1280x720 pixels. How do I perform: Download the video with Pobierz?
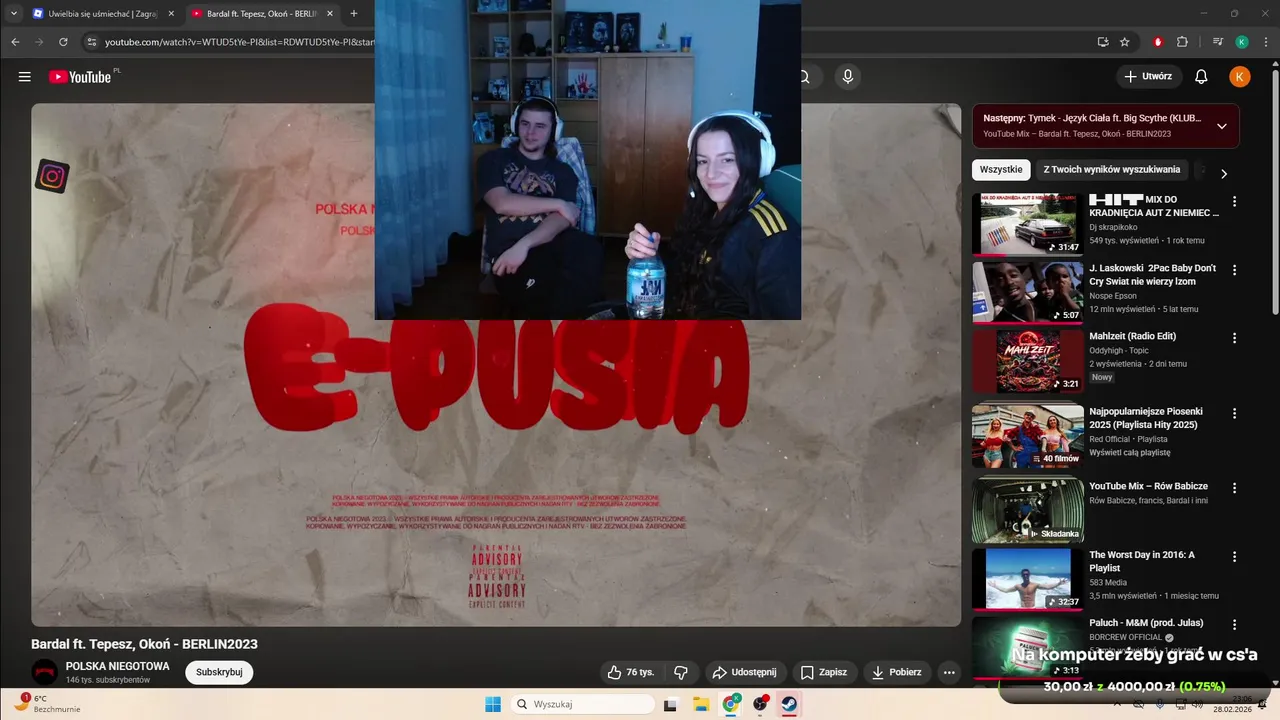[x=897, y=672]
